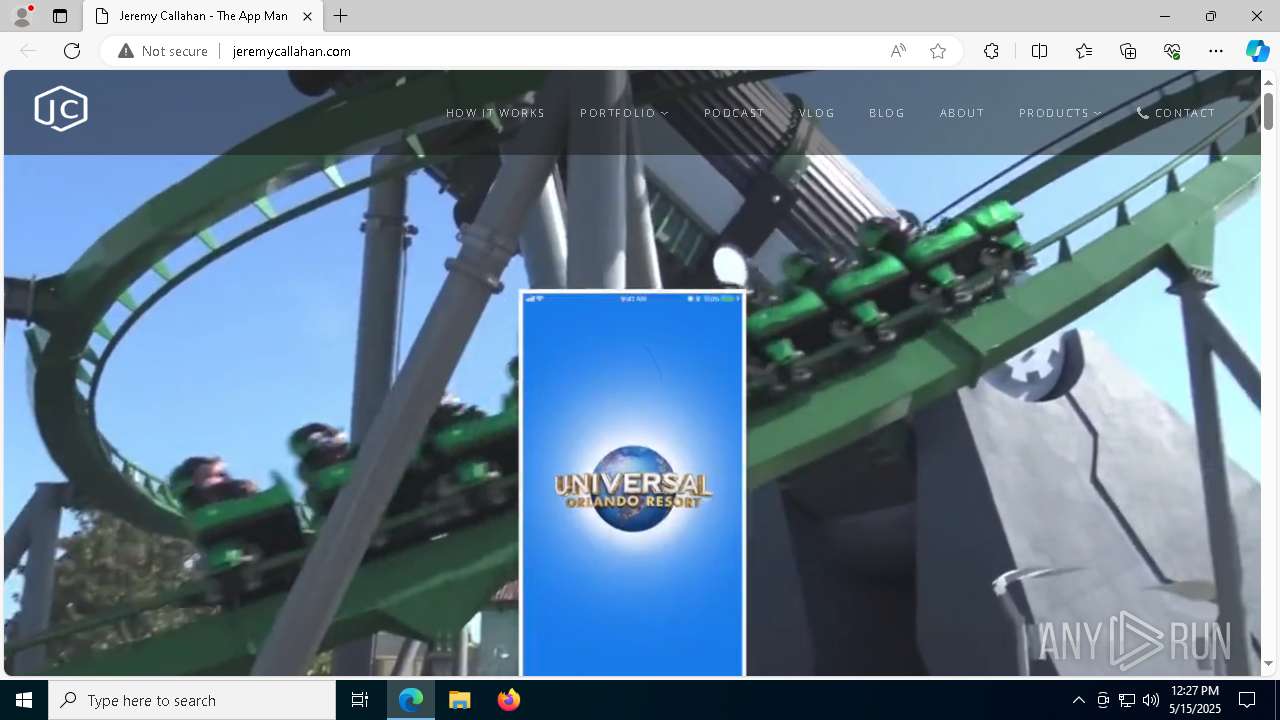
Task: Open Task View on taskbar
Action: click(360, 700)
